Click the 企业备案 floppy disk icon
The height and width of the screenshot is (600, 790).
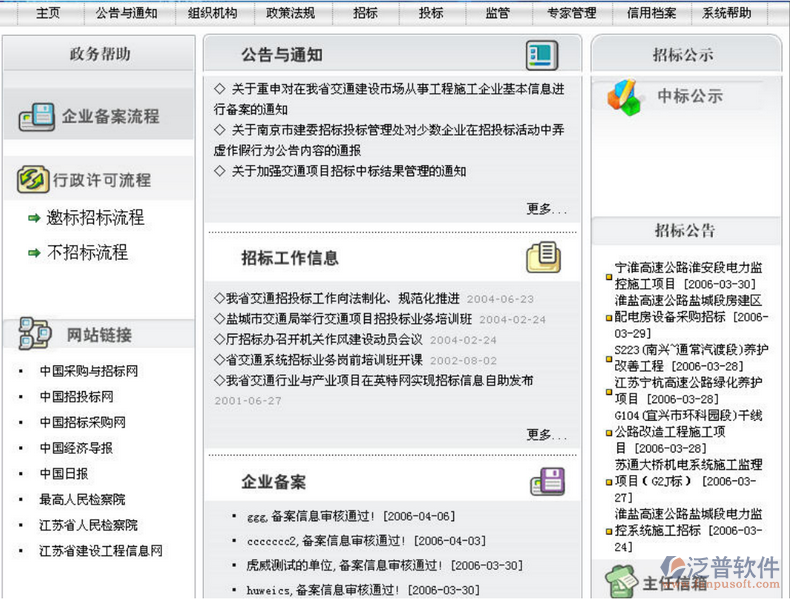coord(547,482)
